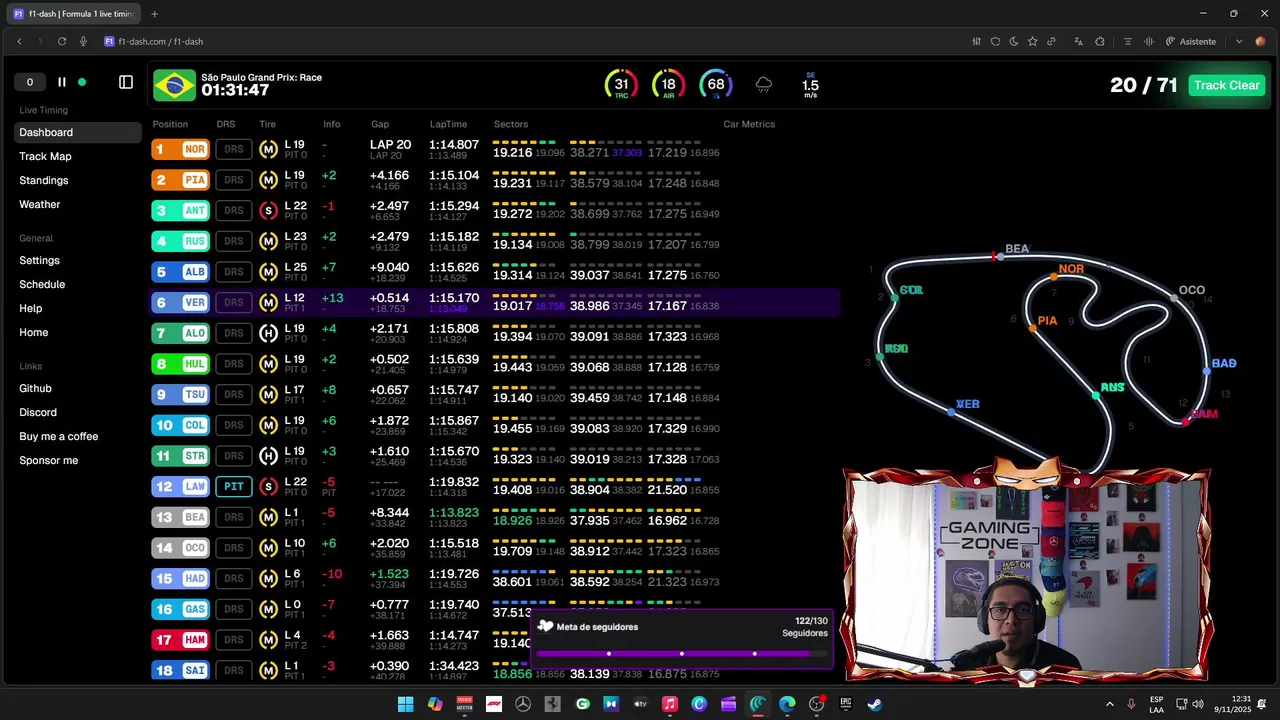Click the DRS indicator in NOR row
Screen dimensions: 1280x720
[234, 149]
